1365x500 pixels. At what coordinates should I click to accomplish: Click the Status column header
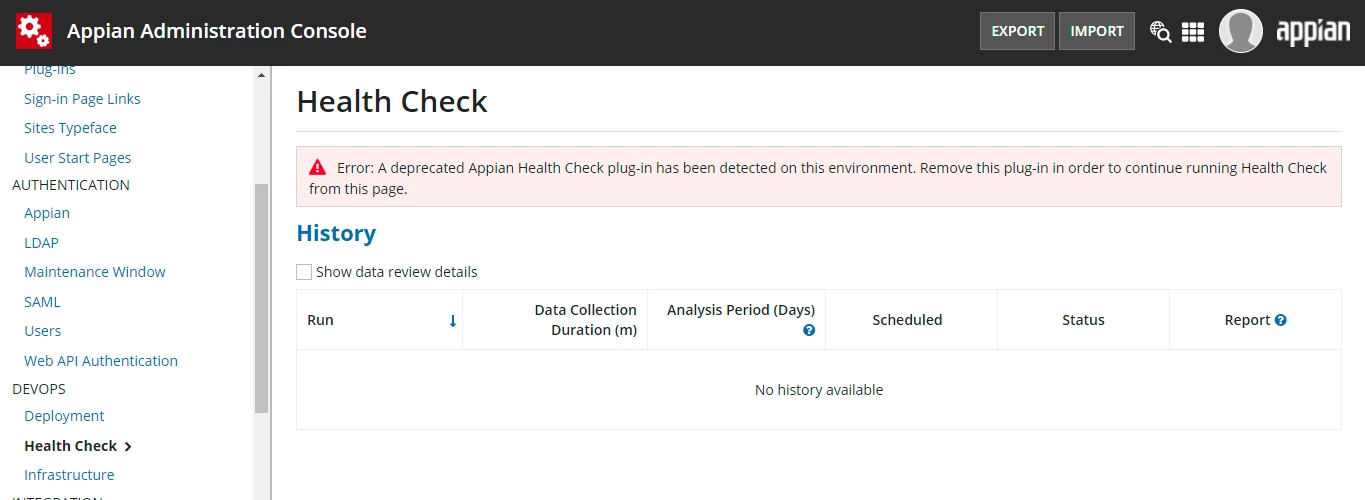pos(1083,320)
